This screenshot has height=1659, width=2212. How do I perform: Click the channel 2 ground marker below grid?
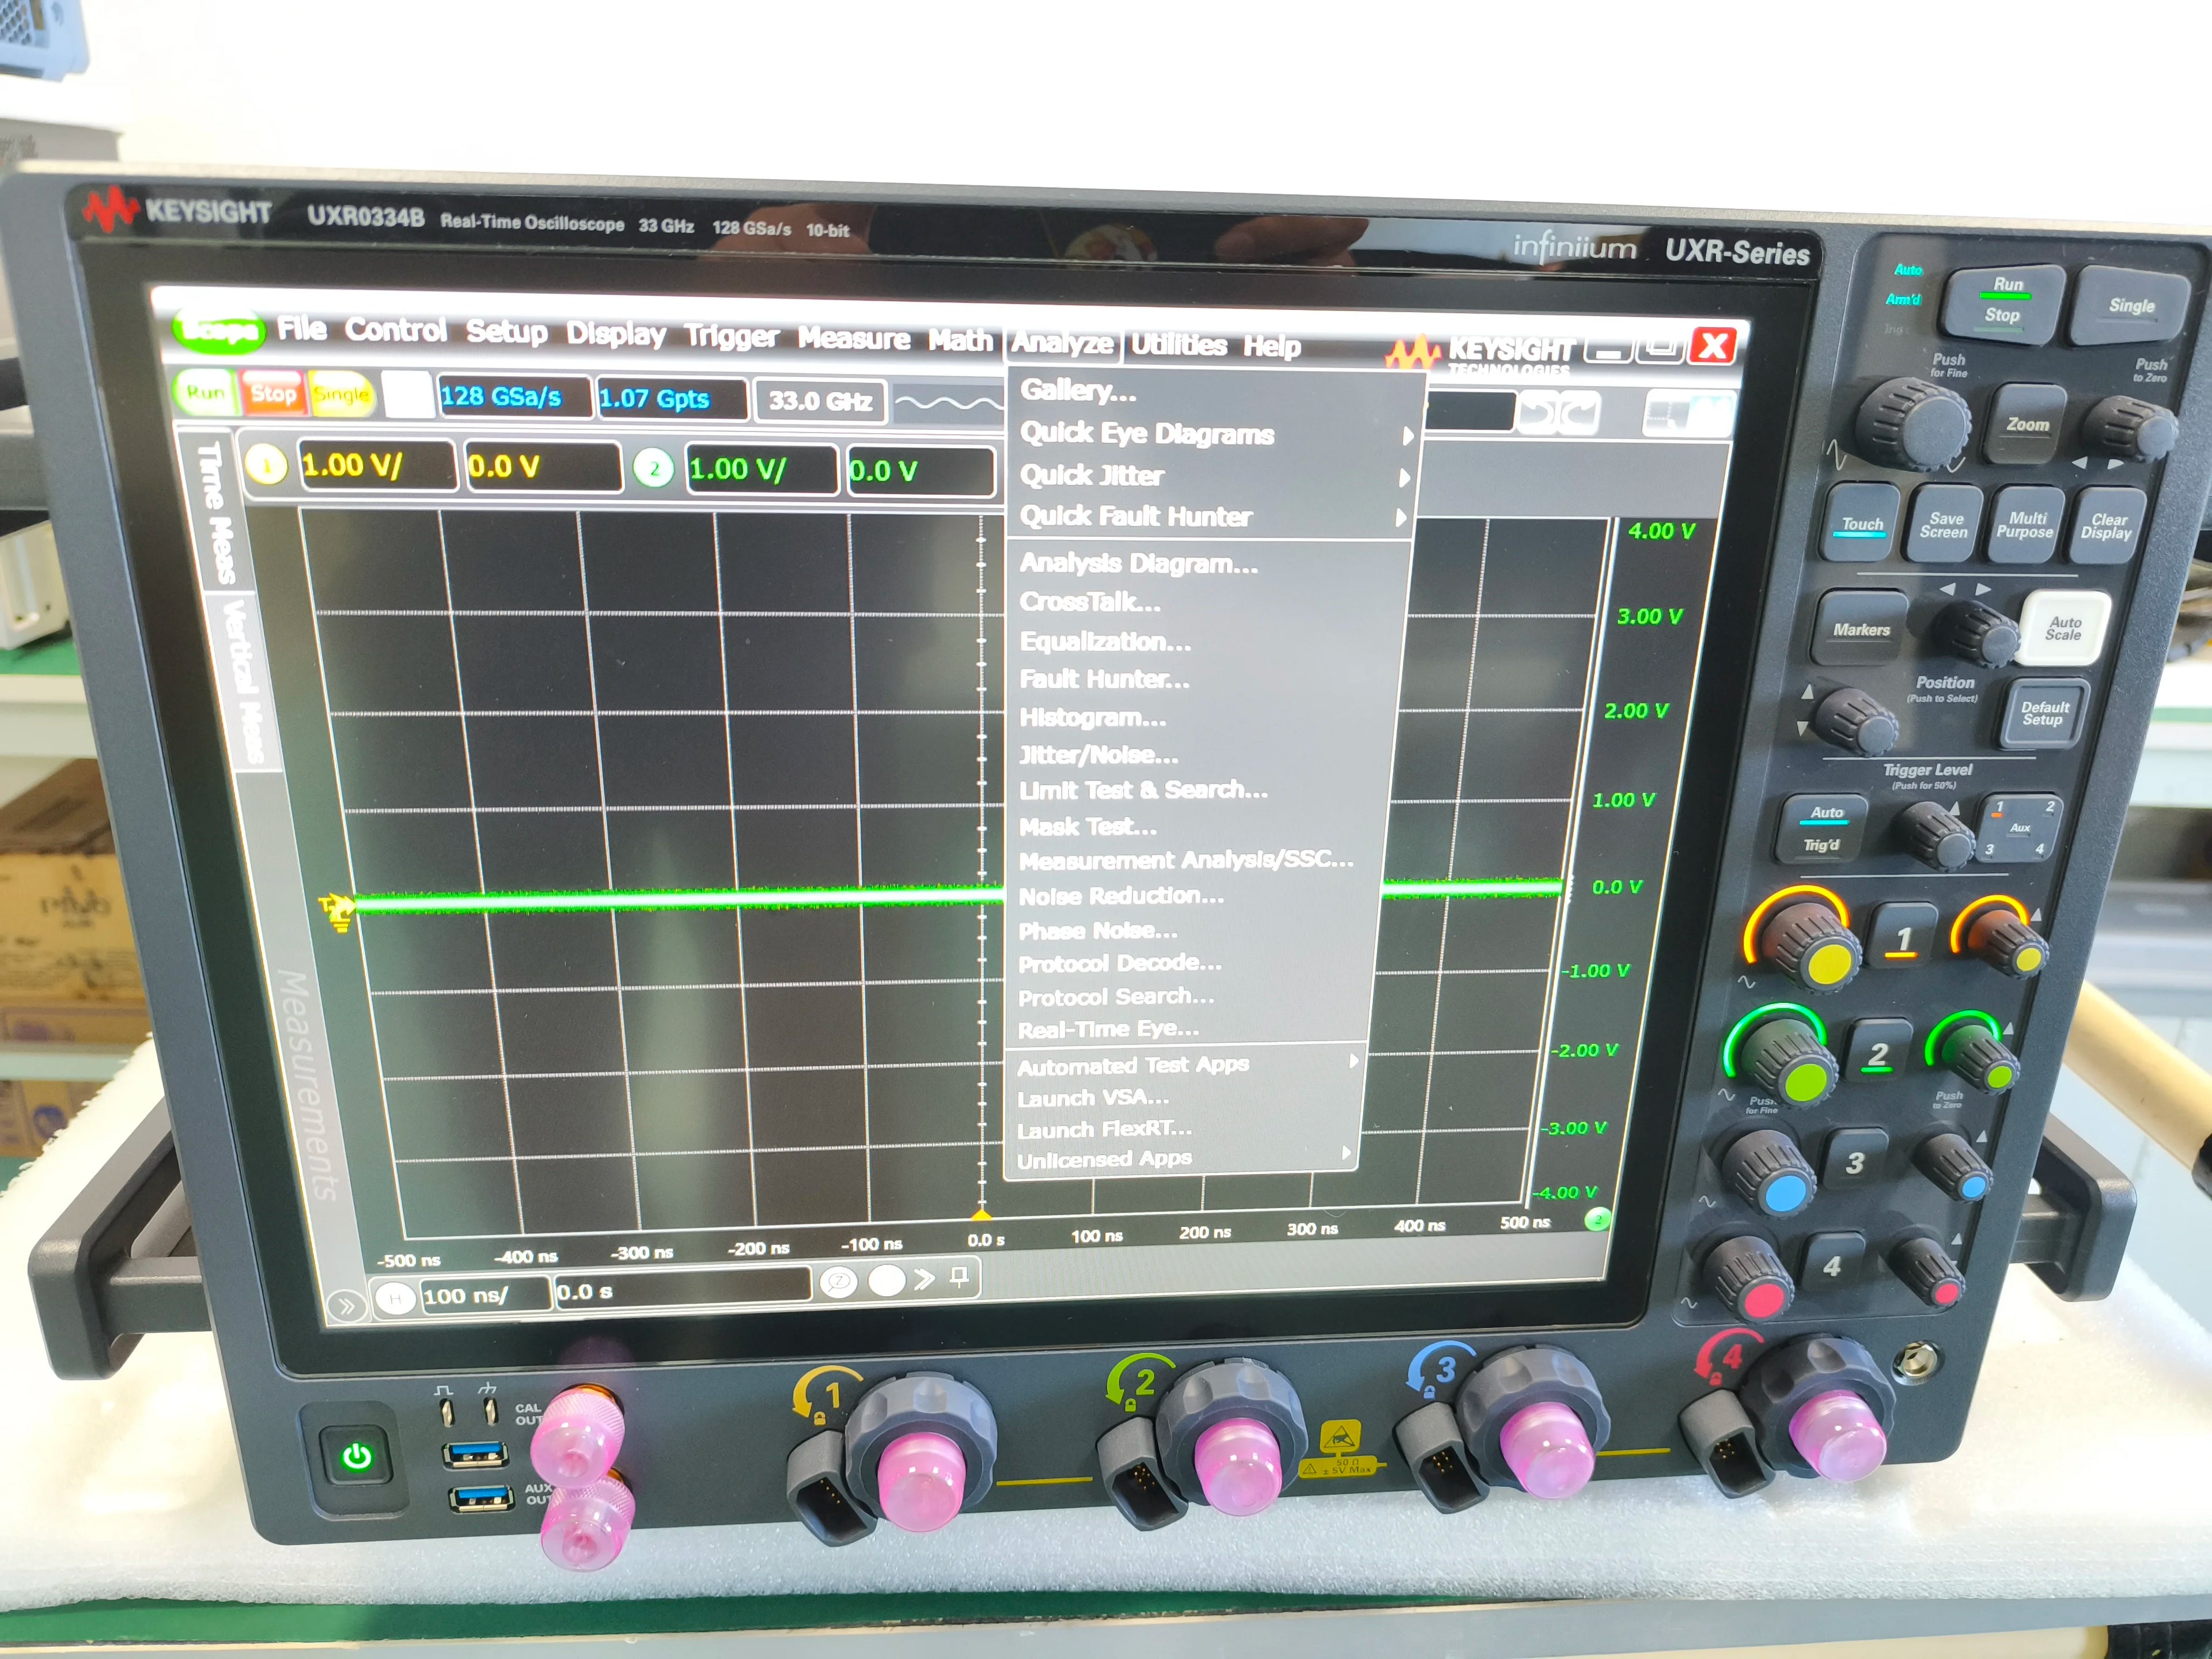1597,1218
